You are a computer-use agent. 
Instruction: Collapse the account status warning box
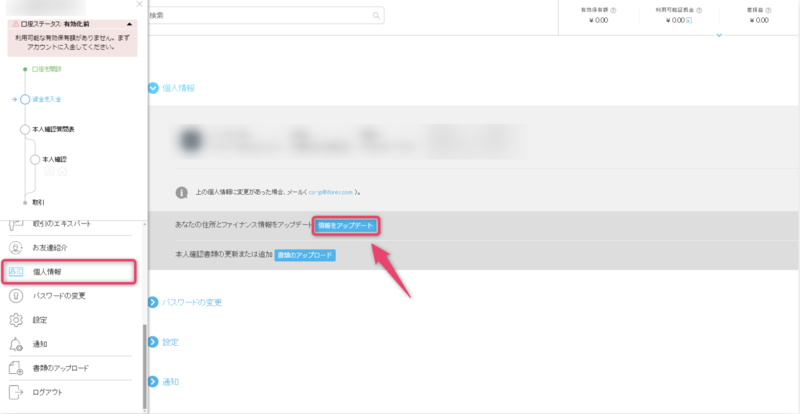pos(129,24)
